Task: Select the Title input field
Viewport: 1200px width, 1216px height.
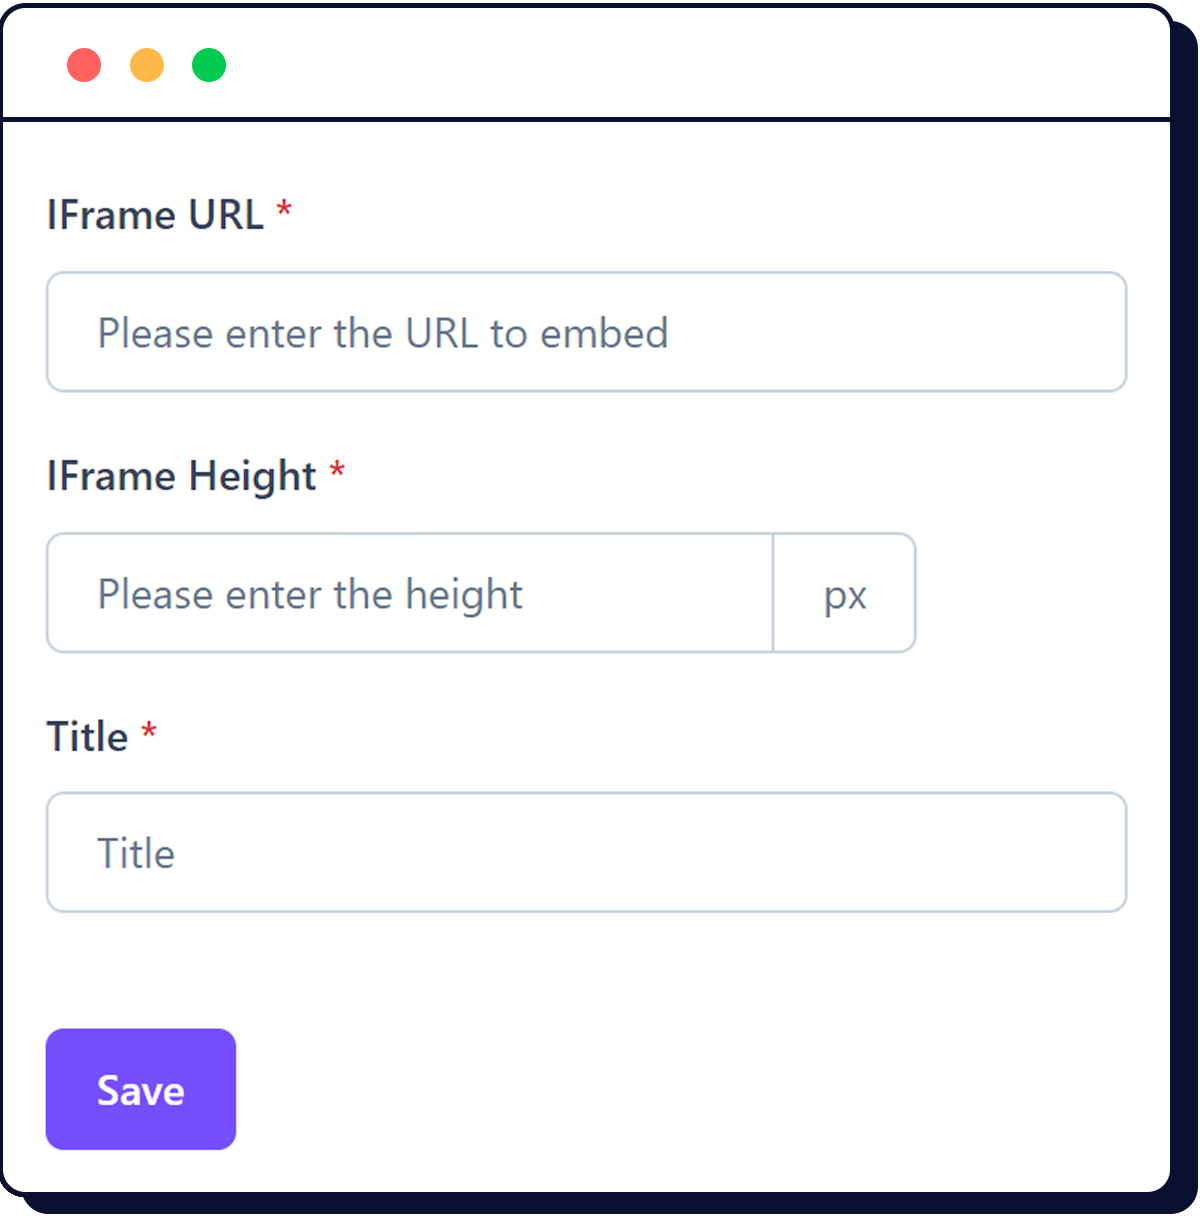Action: coord(586,852)
